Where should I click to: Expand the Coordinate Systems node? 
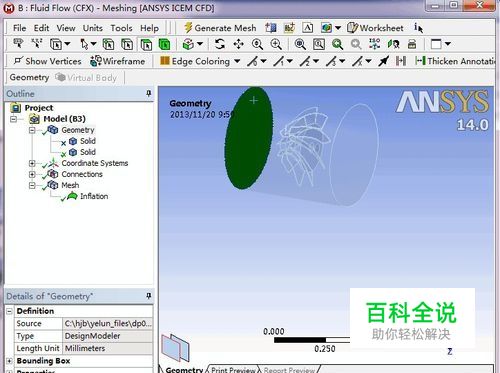click(32, 163)
